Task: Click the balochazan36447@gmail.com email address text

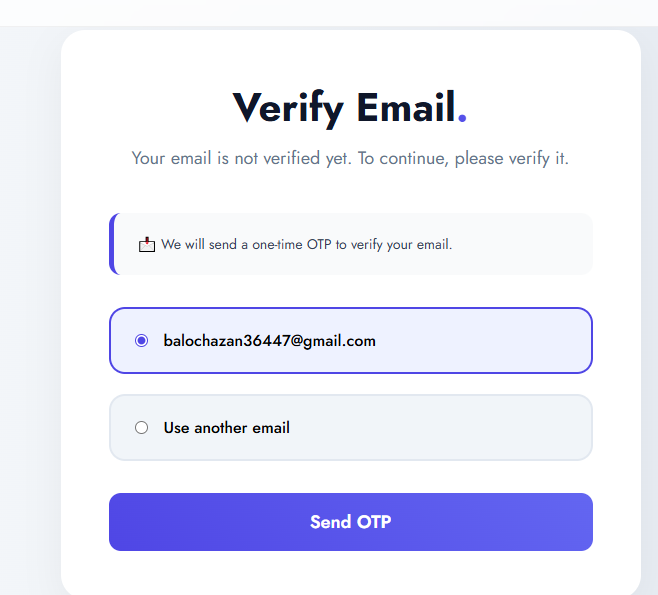Action: point(269,341)
